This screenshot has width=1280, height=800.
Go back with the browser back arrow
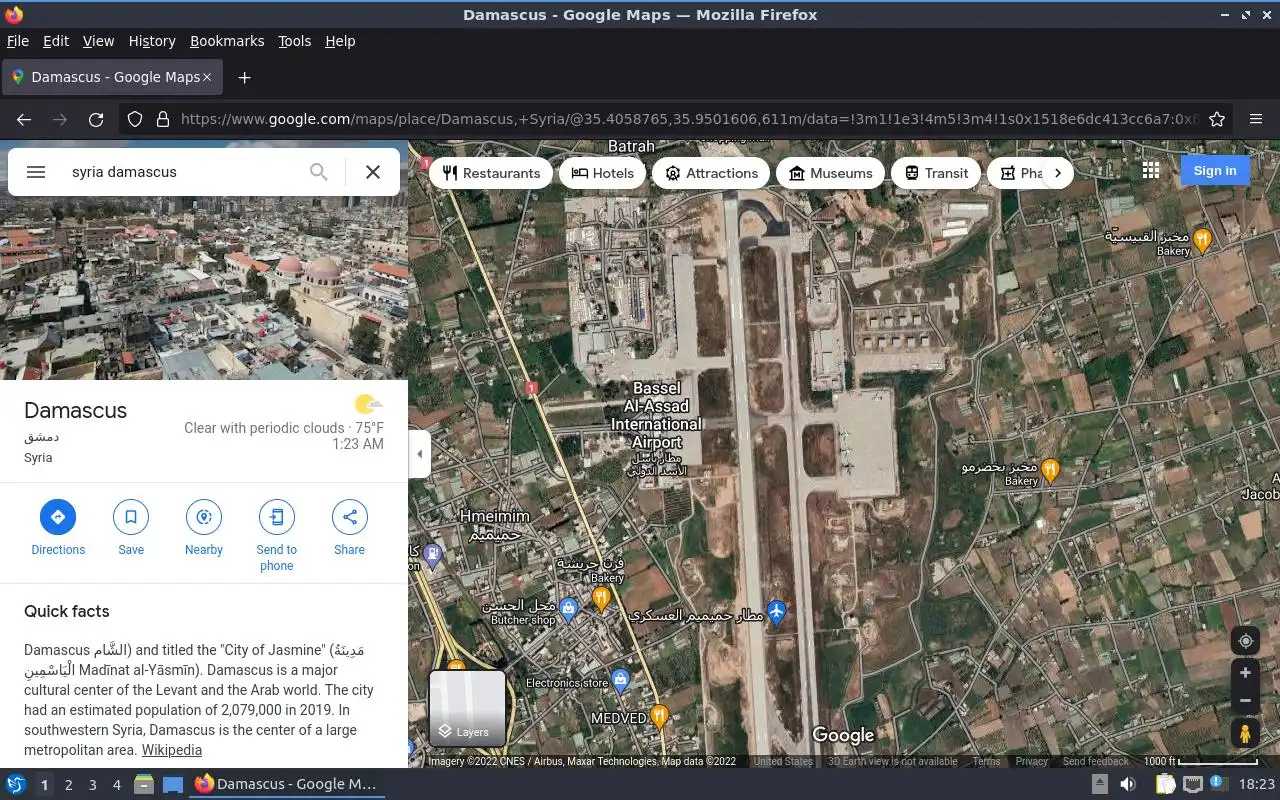[24, 119]
